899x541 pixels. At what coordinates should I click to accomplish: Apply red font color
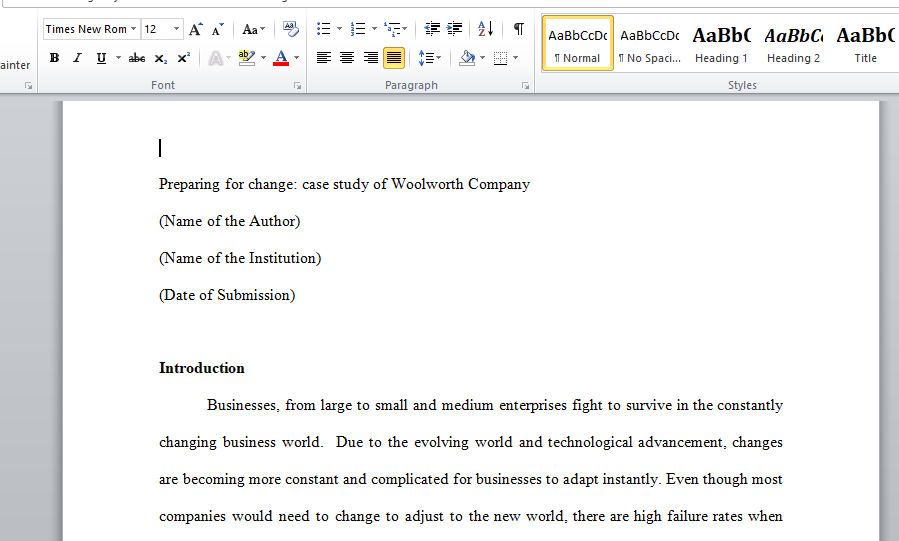(x=281, y=58)
